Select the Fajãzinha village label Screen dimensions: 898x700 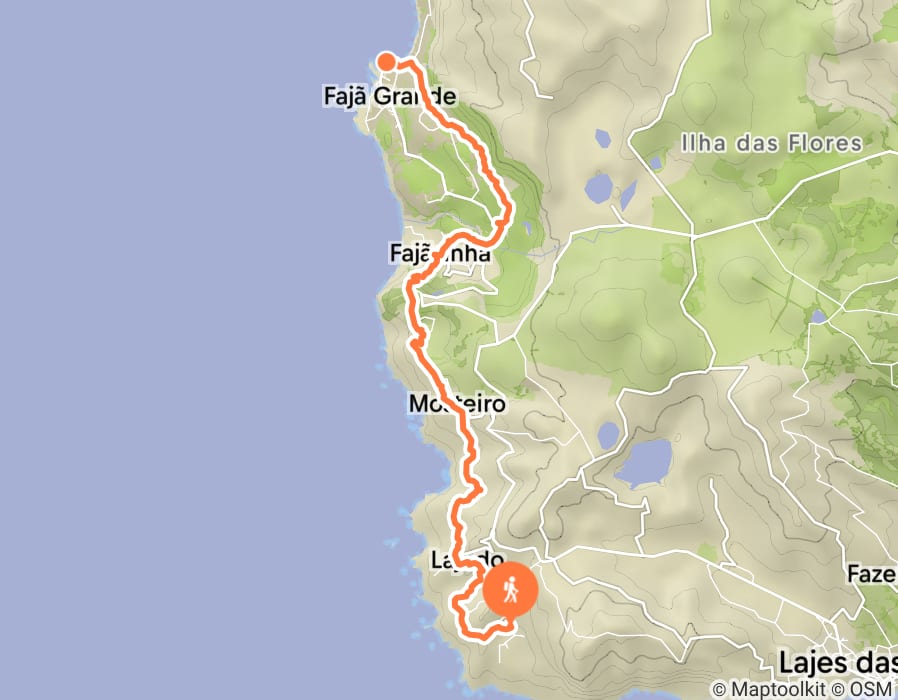(x=440, y=253)
